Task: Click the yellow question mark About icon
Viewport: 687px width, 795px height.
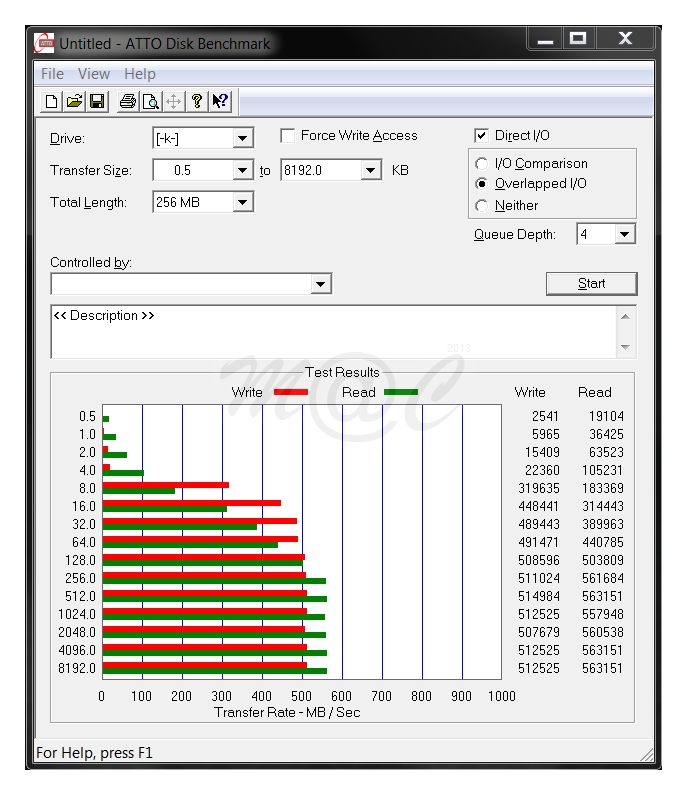Action: click(x=197, y=101)
